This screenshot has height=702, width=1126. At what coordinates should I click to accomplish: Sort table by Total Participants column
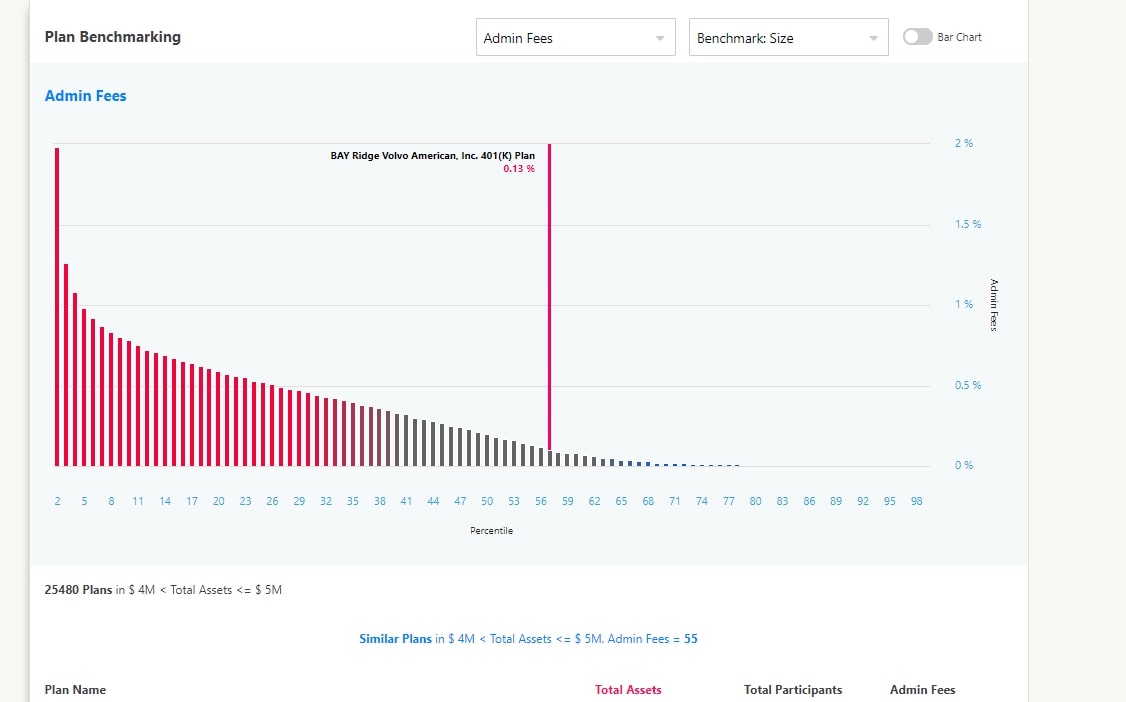[x=792, y=689]
